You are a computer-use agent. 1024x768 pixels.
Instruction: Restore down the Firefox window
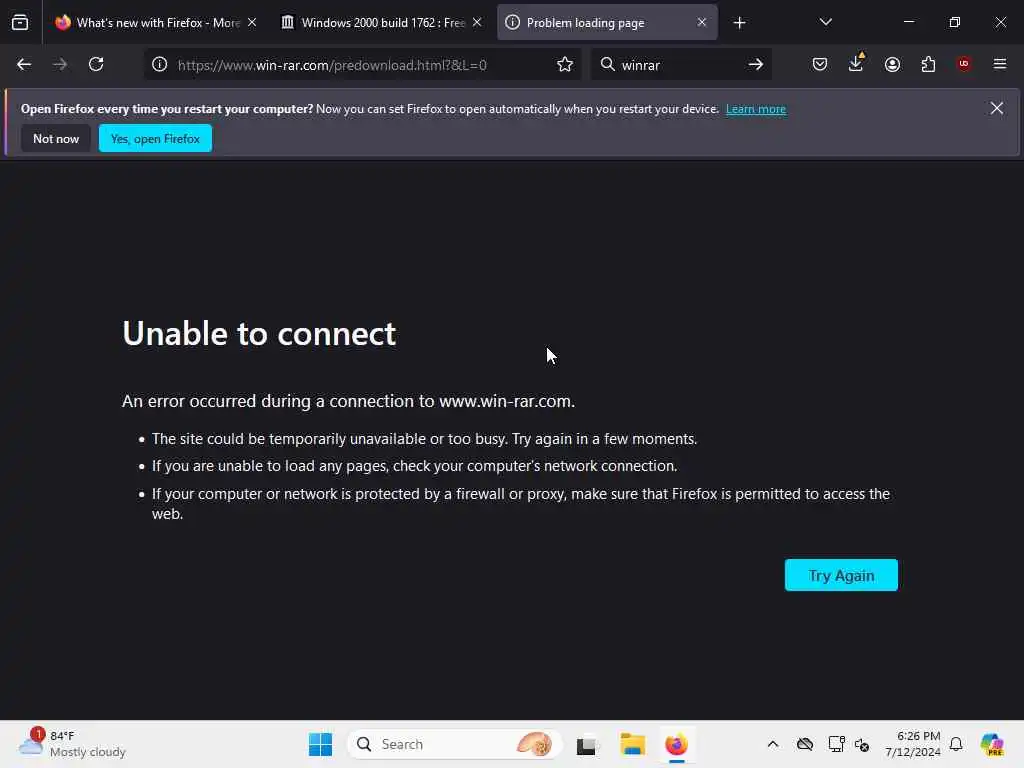tap(954, 22)
